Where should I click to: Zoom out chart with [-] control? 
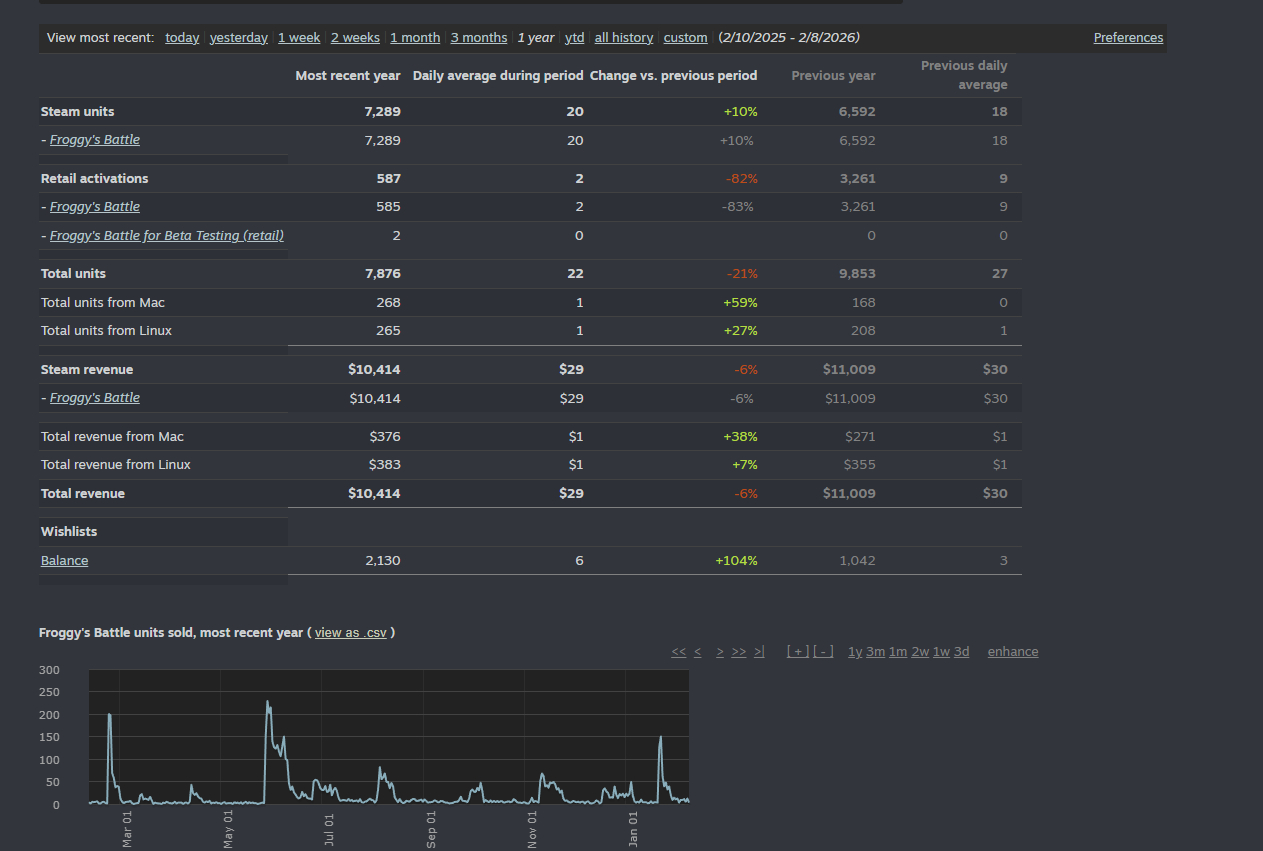[x=823, y=652]
